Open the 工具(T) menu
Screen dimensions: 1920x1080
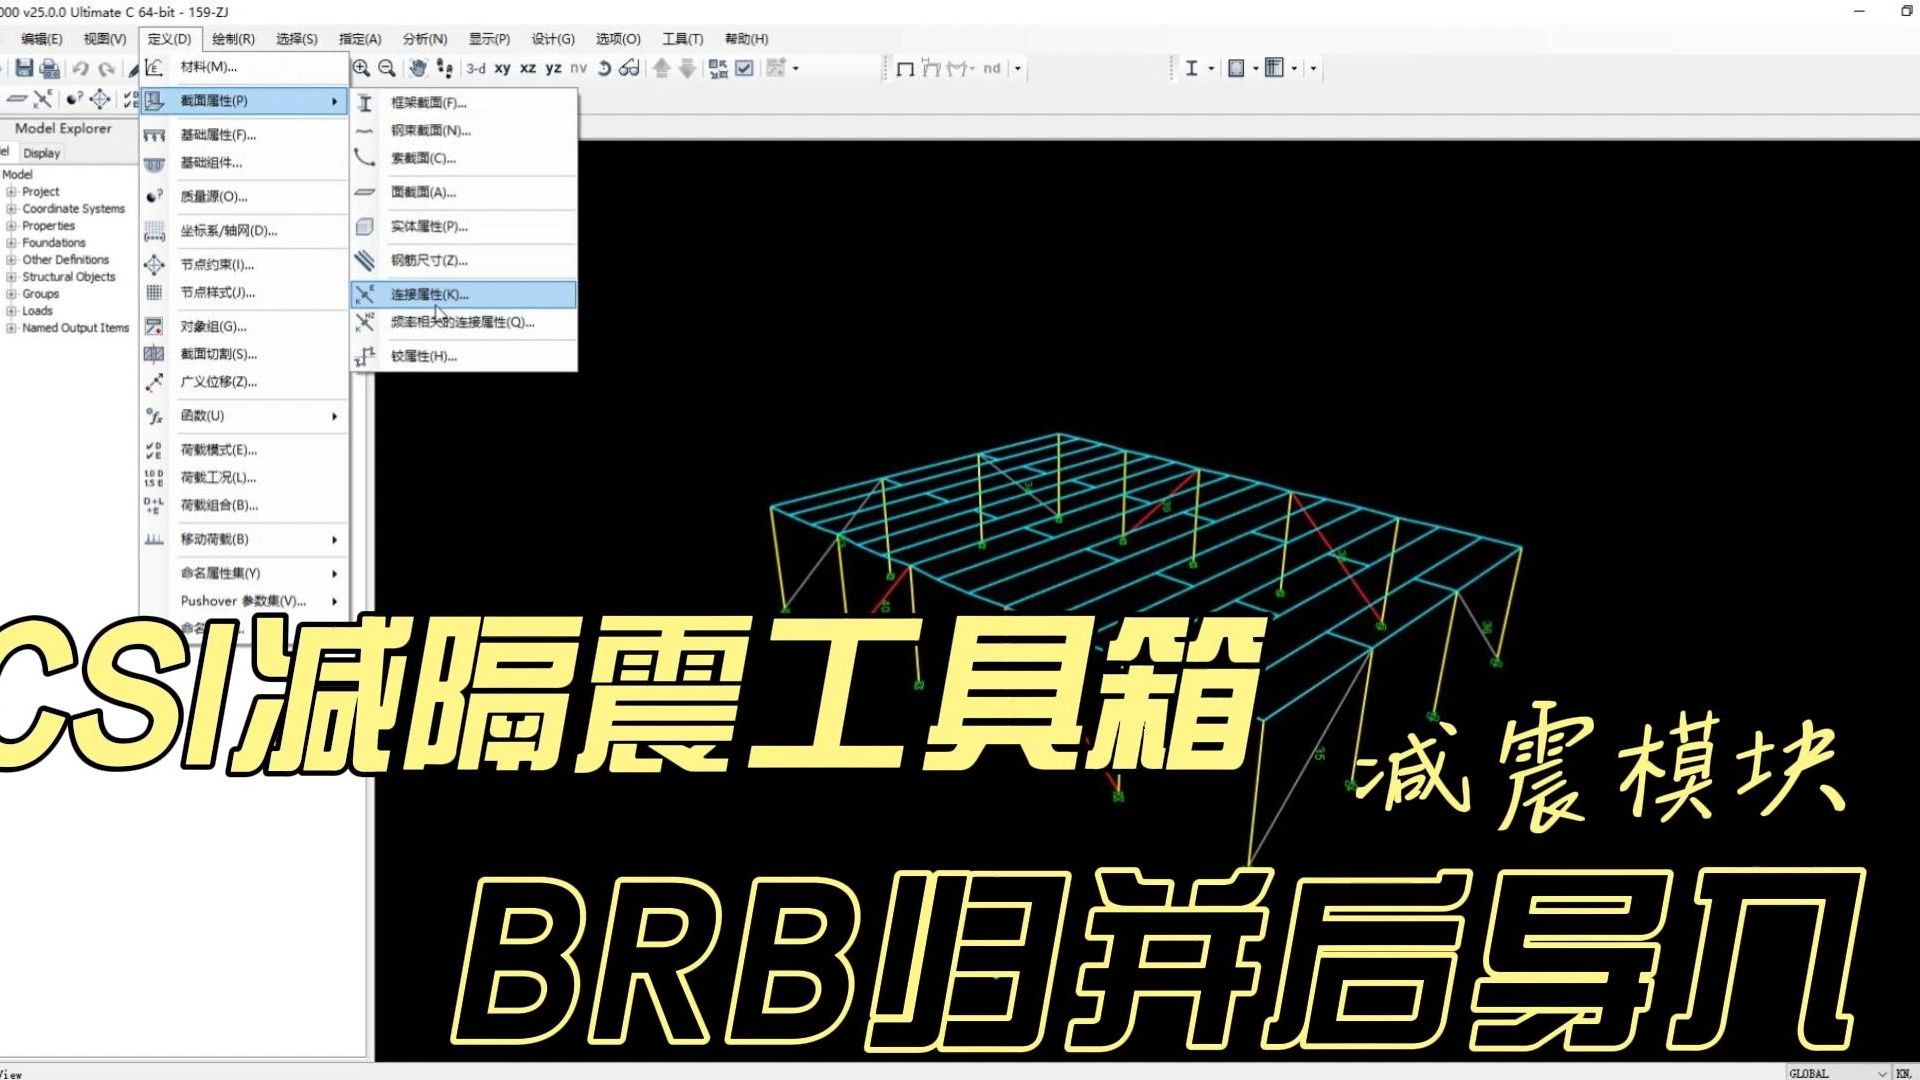tap(683, 39)
